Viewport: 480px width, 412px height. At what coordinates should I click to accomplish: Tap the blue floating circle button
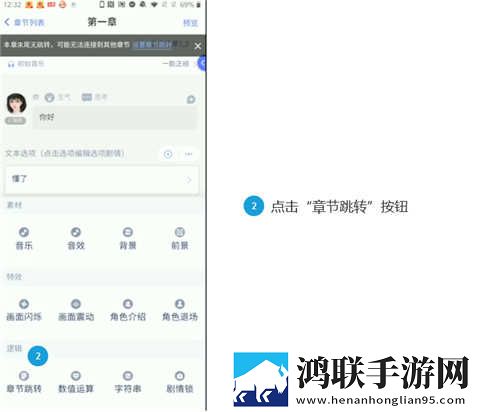pyautogui.click(x=202, y=63)
